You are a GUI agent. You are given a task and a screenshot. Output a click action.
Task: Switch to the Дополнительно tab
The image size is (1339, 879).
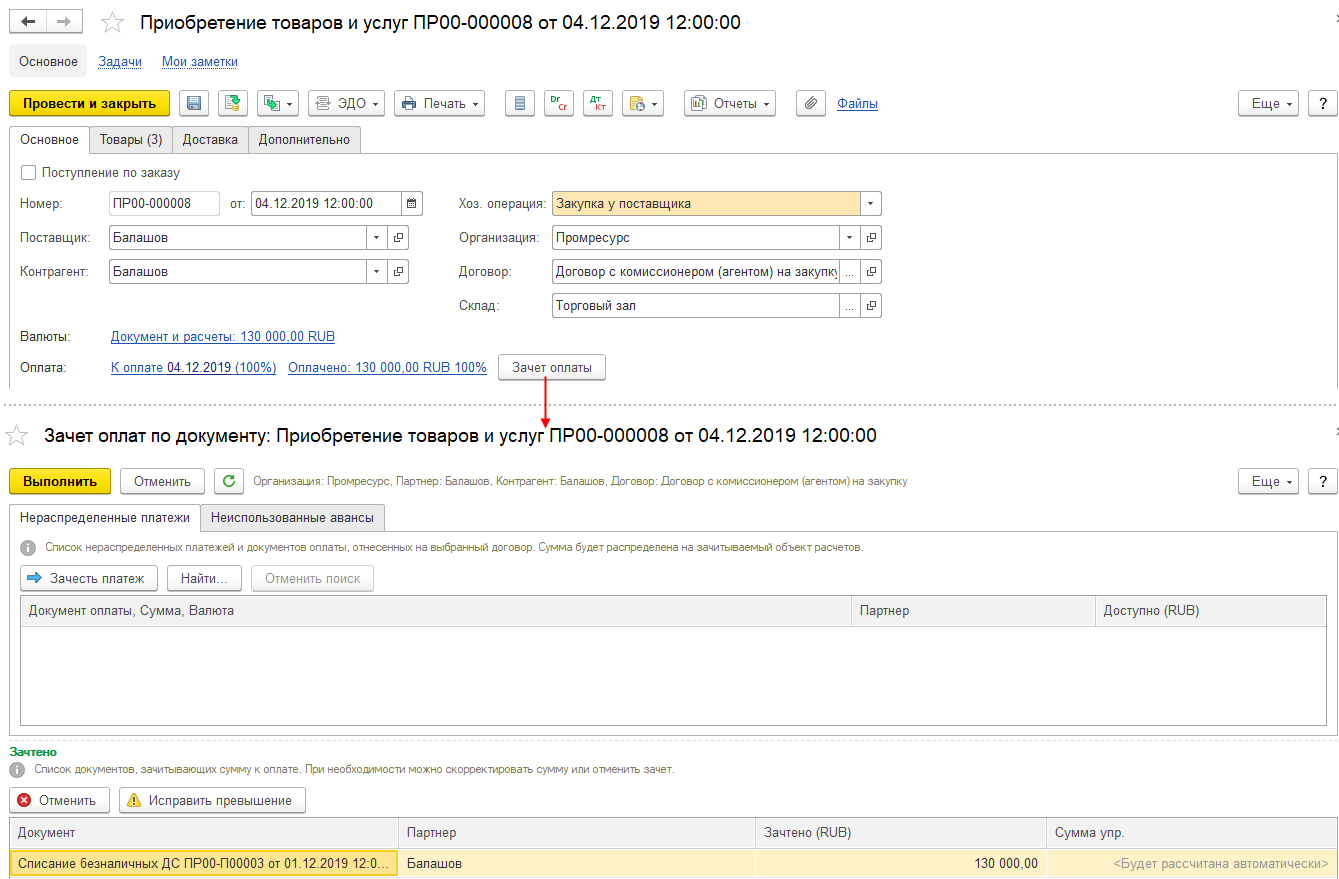click(x=304, y=139)
